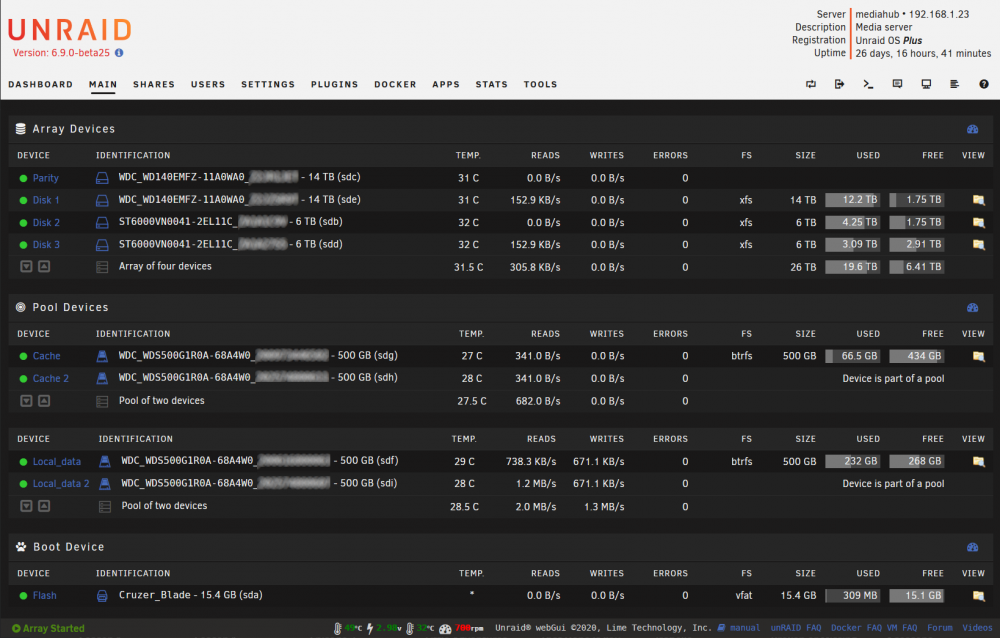
Task: Click the first header toolbar icon with swap arrows
Action: [x=811, y=84]
